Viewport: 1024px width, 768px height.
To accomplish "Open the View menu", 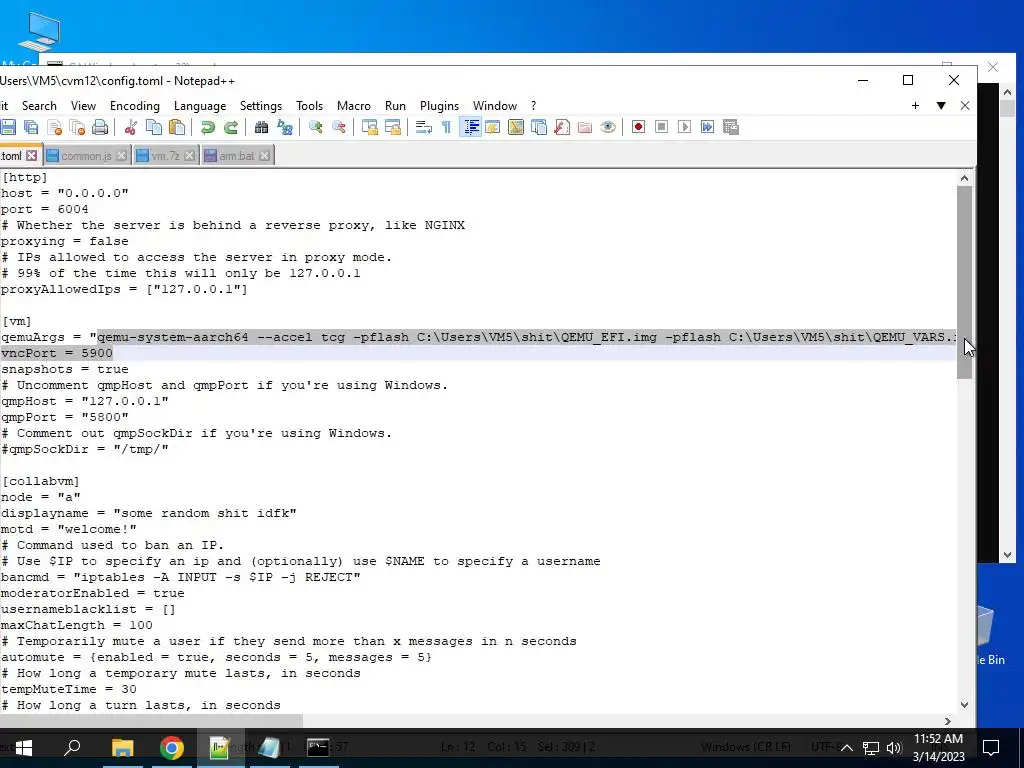I will 84,106.
